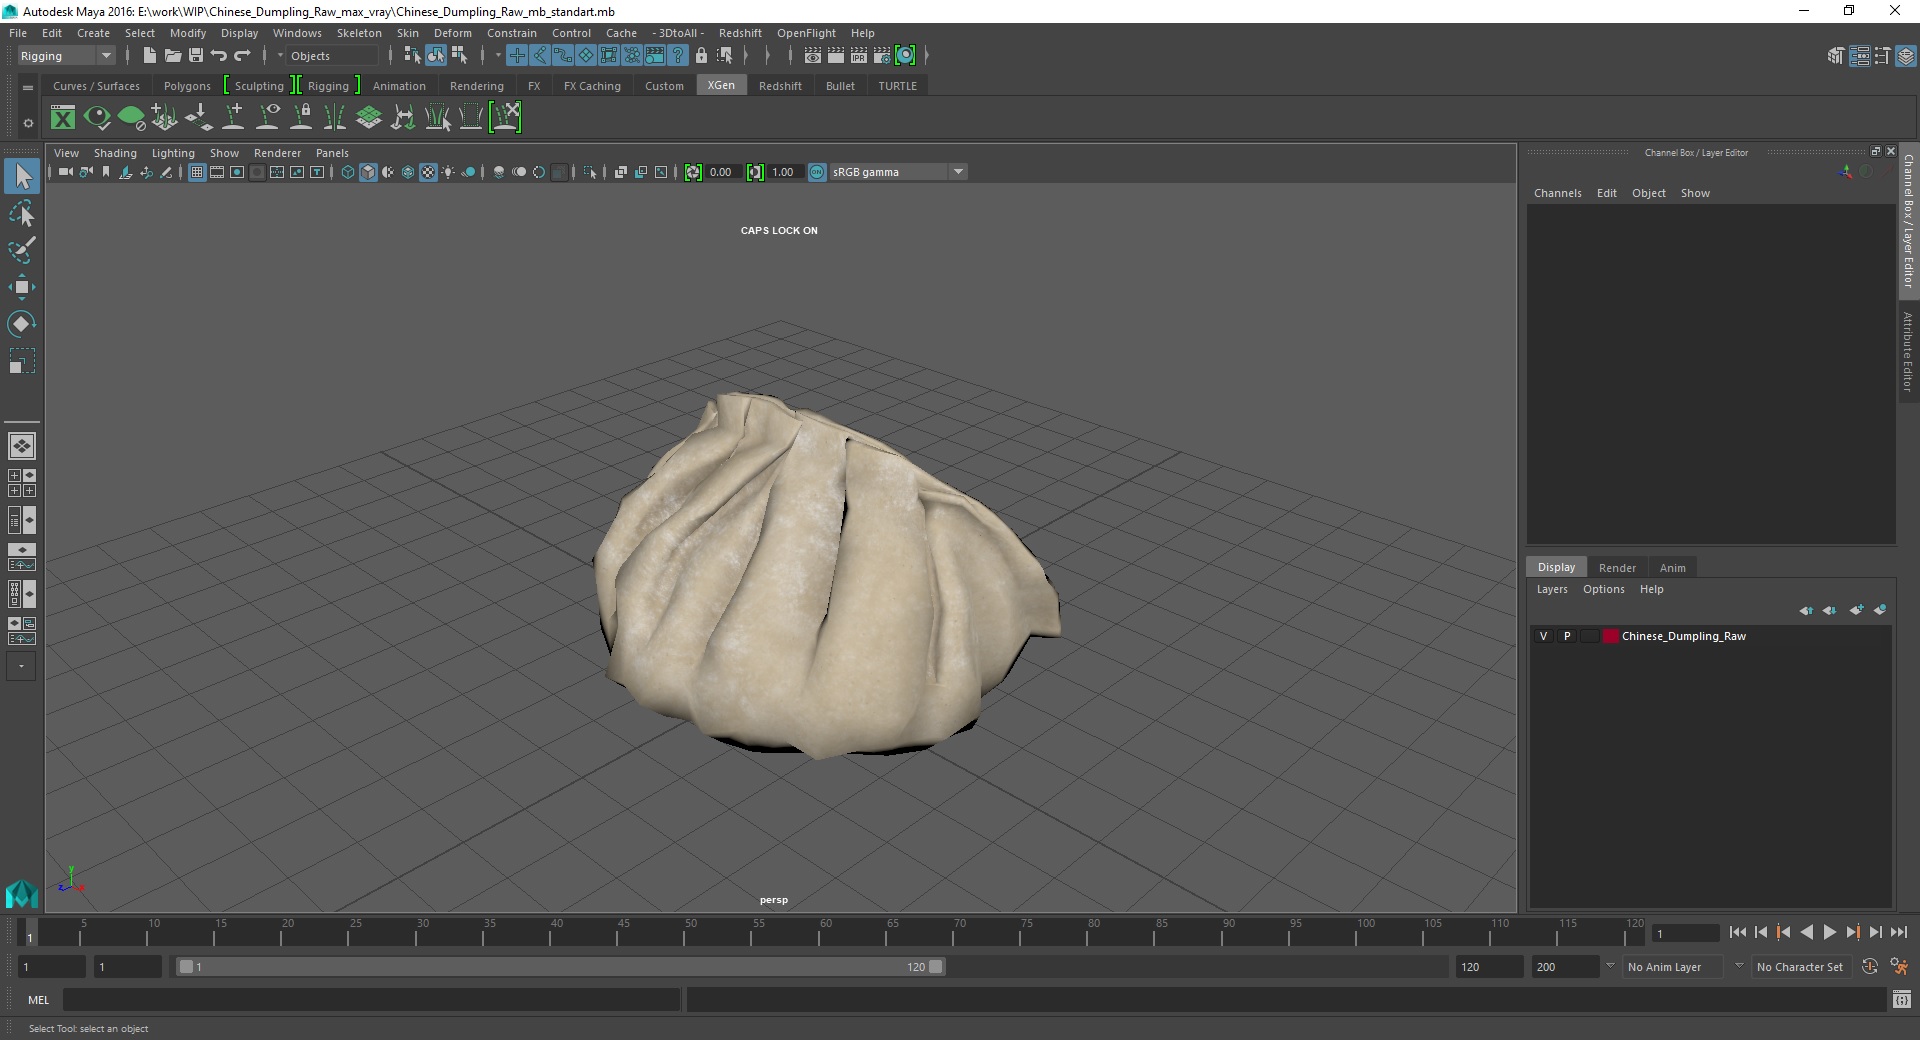Activate the Scale tool in the toolbox

(x=22, y=360)
